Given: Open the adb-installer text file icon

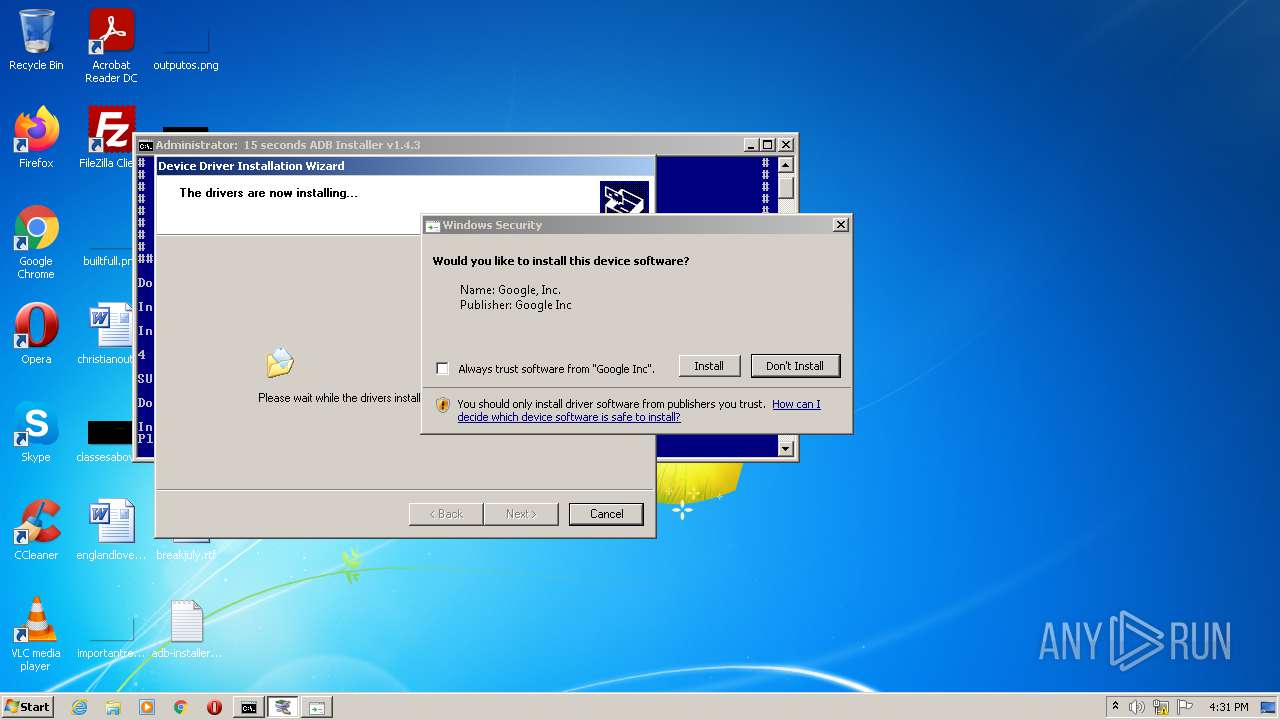Looking at the screenshot, I should click(186, 630).
